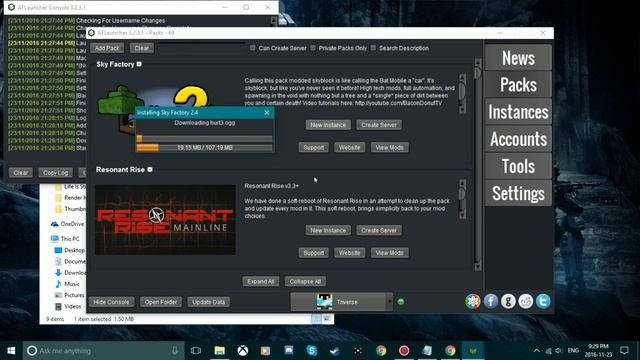Image resolution: width=640 pixels, height=360 pixels.
Task: Open the colorful Nodecraft social icon
Action: pyautogui.click(x=473, y=302)
